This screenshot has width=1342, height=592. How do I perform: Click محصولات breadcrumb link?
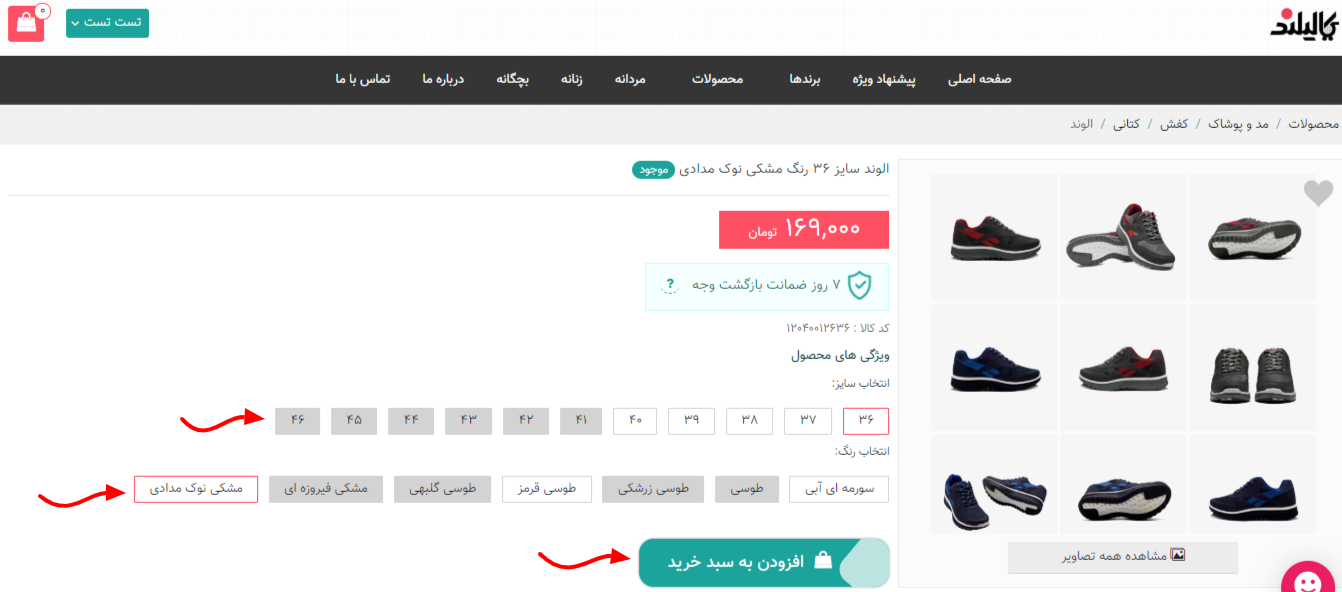[1313, 124]
